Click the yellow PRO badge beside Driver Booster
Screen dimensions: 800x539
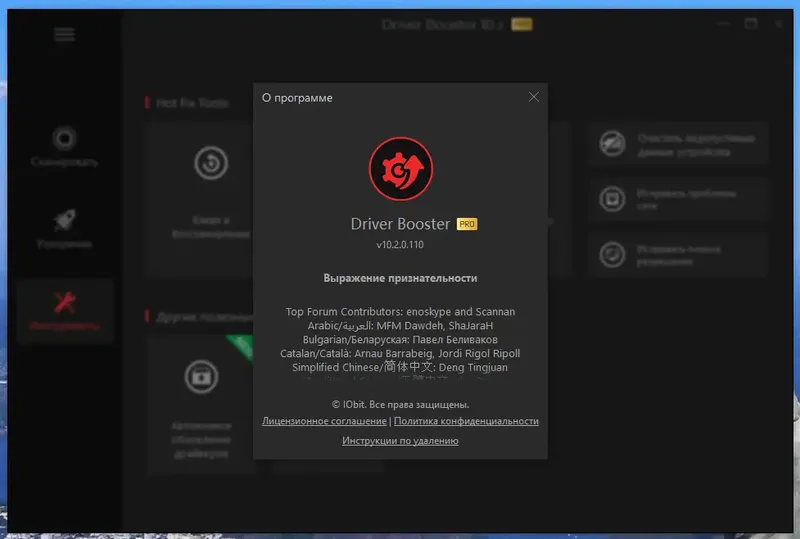(467, 224)
